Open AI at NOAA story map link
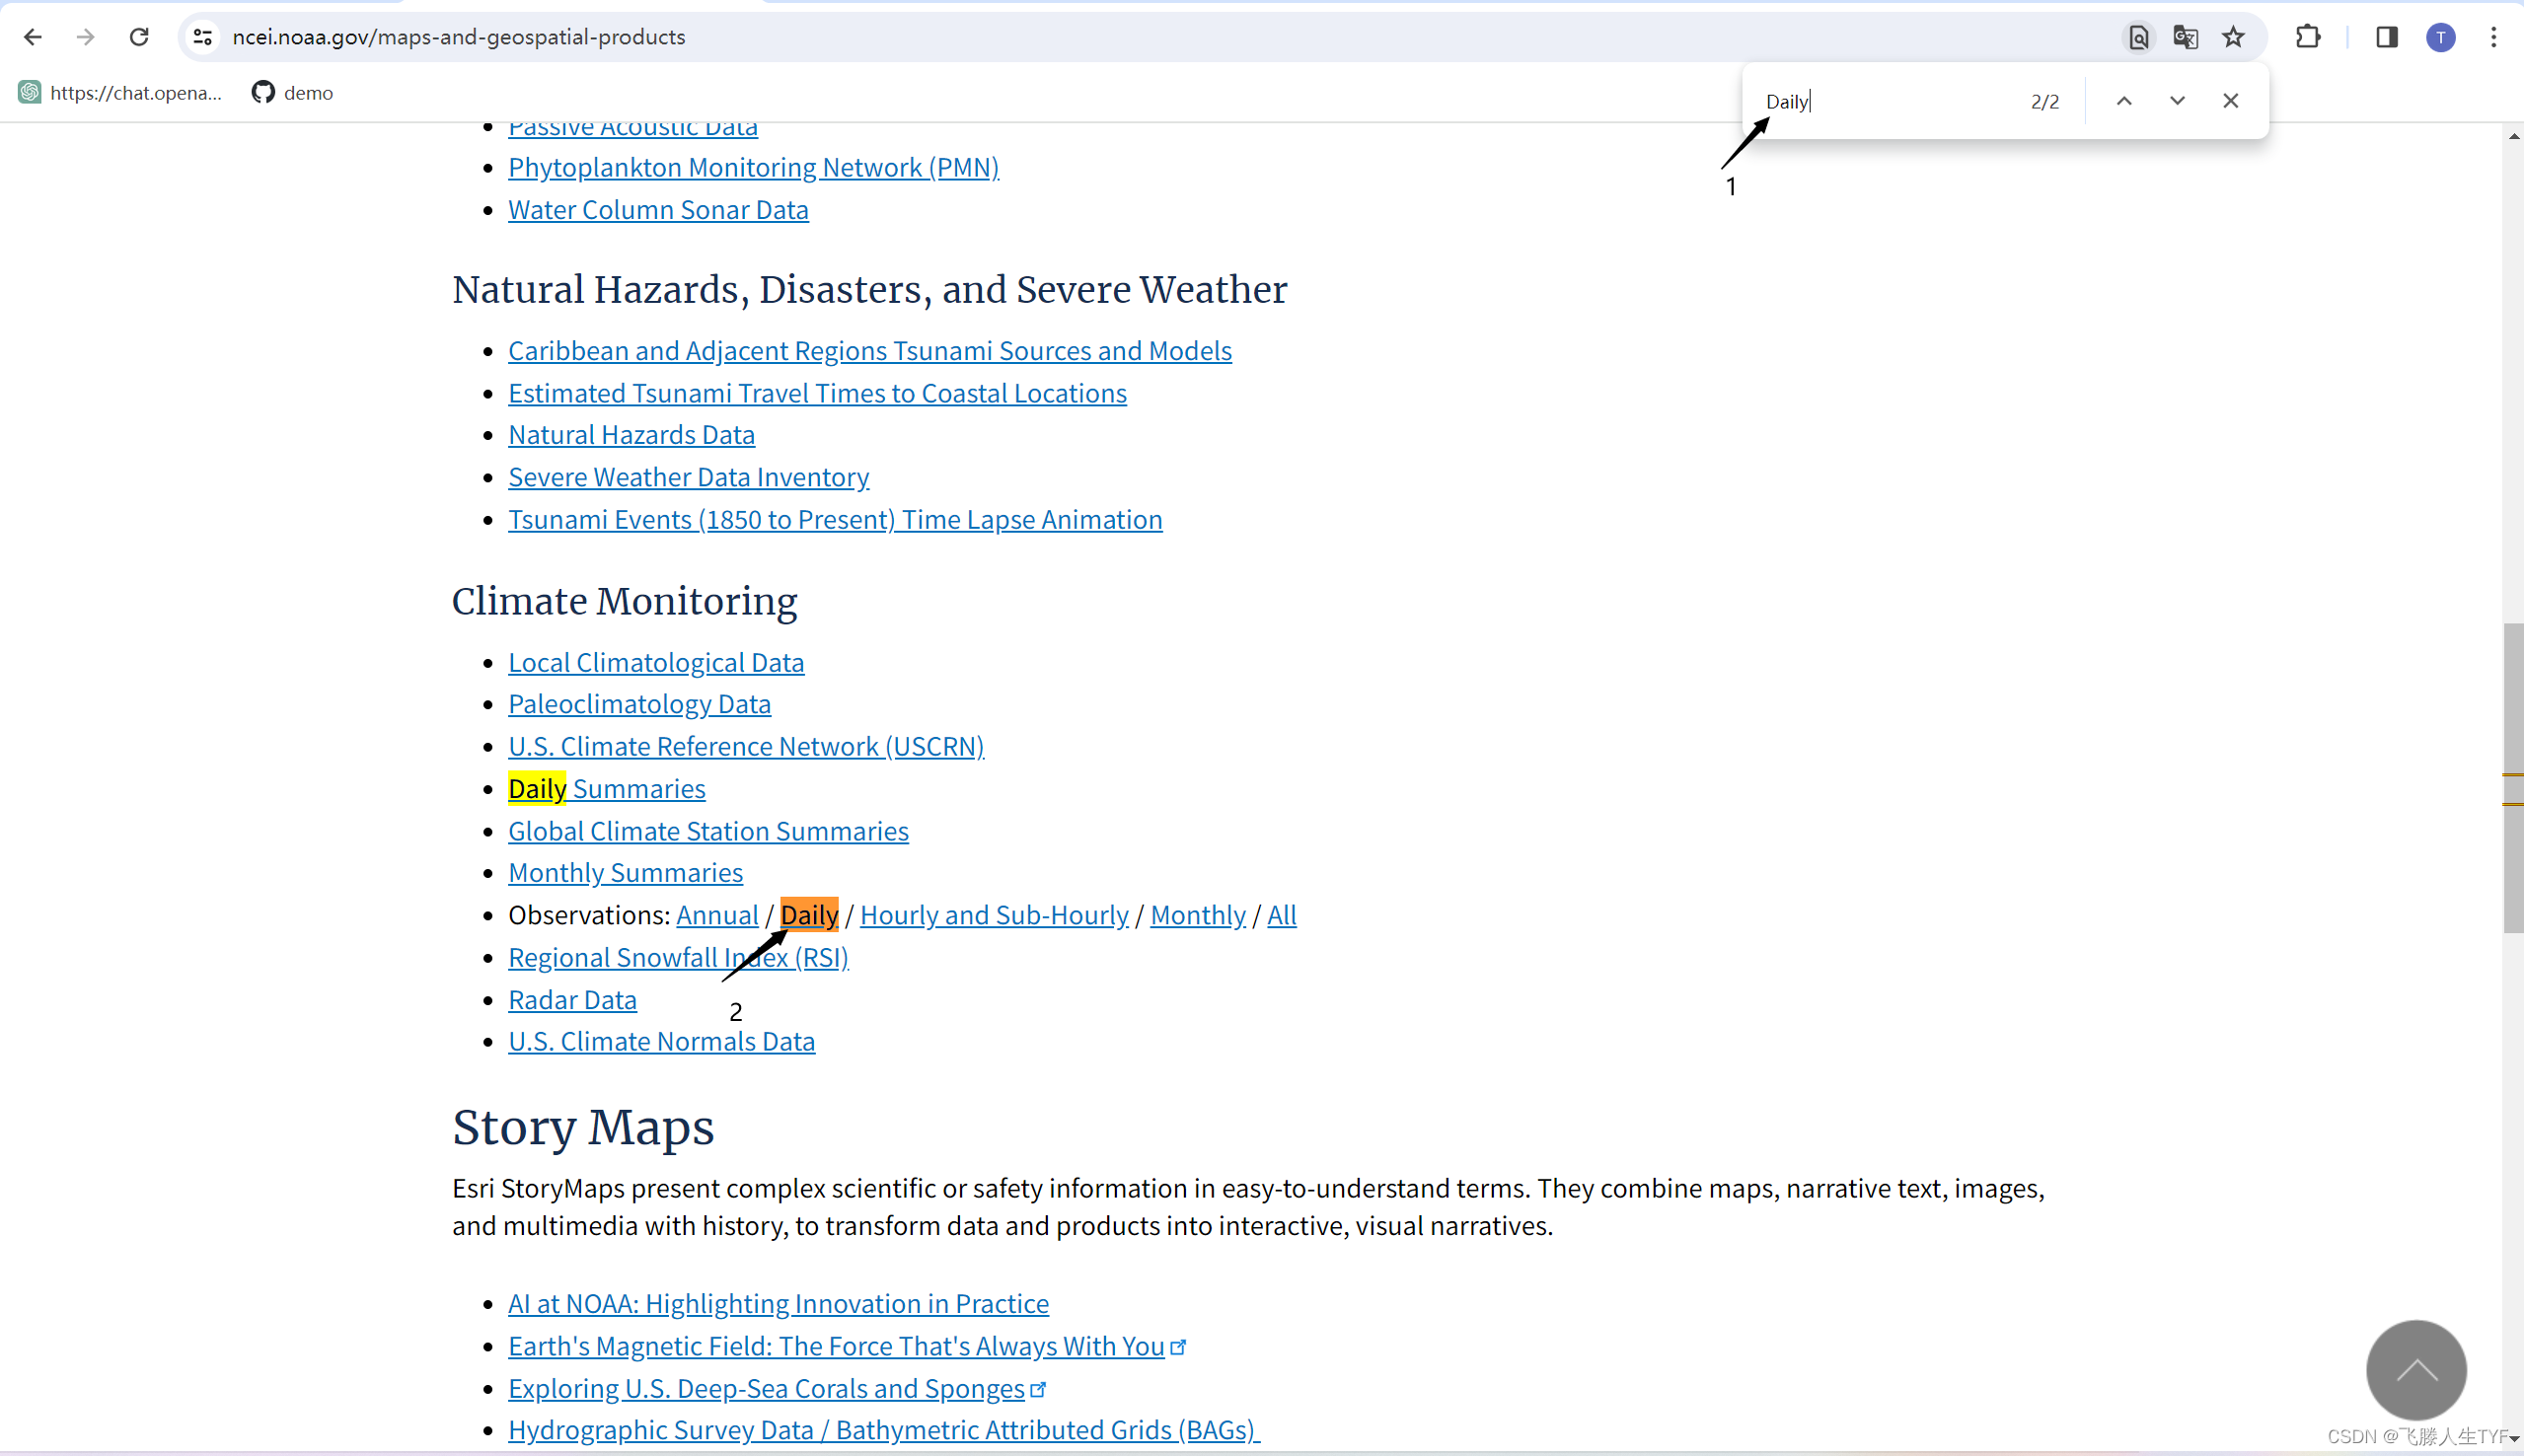This screenshot has width=2524, height=1456. point(778,1304)
